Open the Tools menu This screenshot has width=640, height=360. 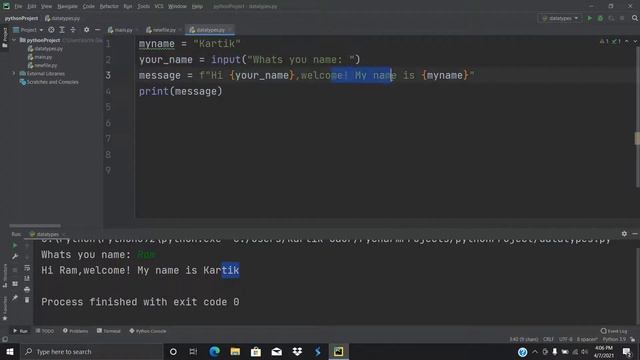tap(143, 6)
